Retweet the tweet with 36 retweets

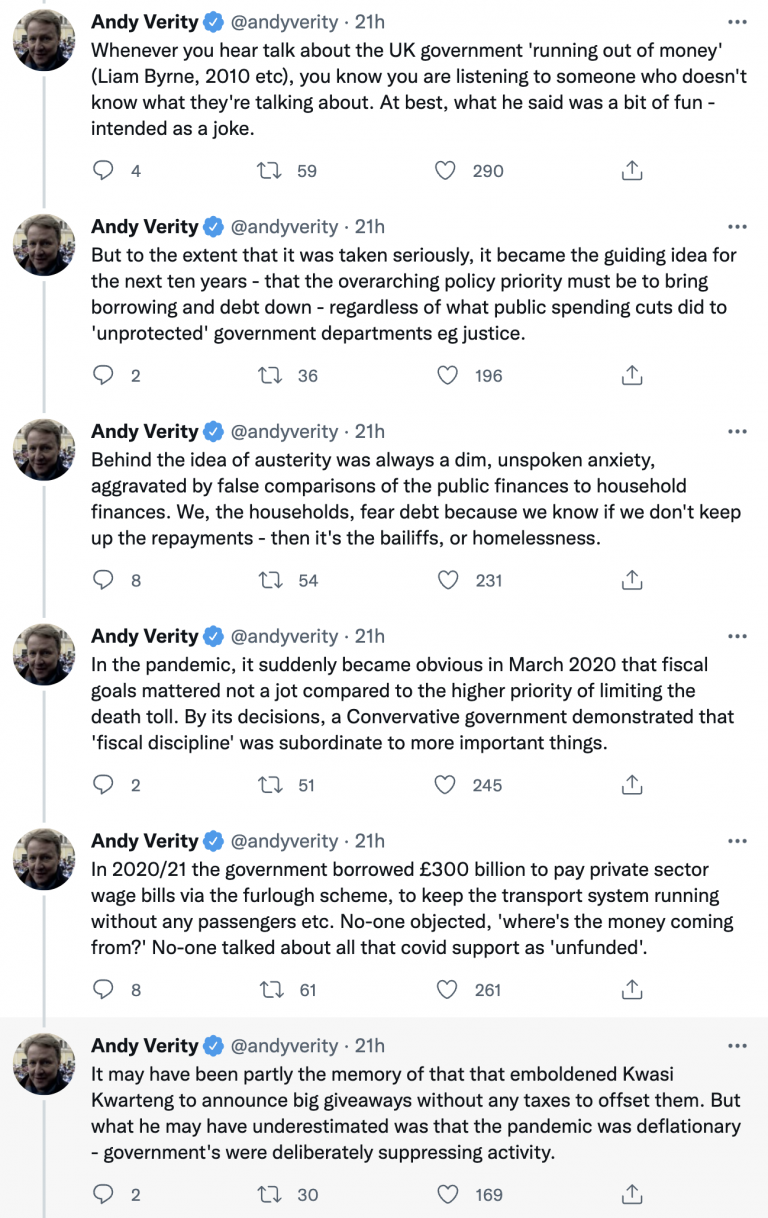268,376
